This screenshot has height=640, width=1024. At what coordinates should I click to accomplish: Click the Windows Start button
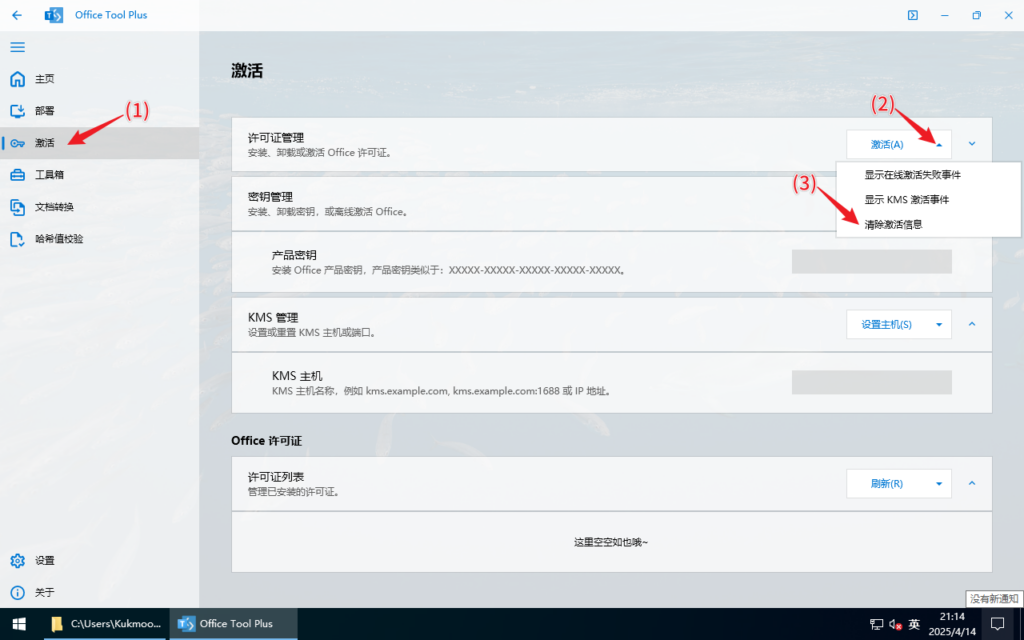(x=18, y=624)
